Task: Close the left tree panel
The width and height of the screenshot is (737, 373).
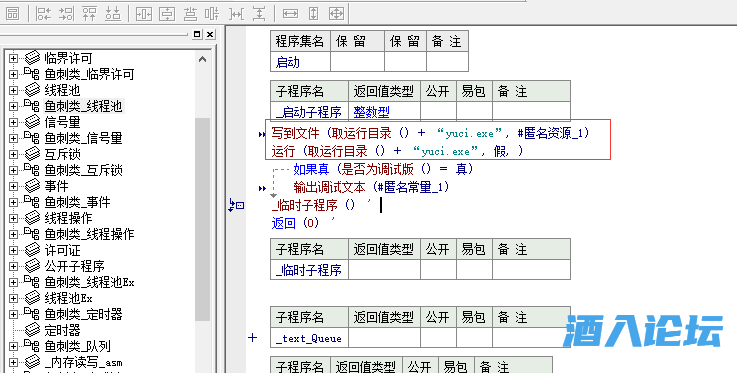Action: pyautogui.click(x=210, y=34)
